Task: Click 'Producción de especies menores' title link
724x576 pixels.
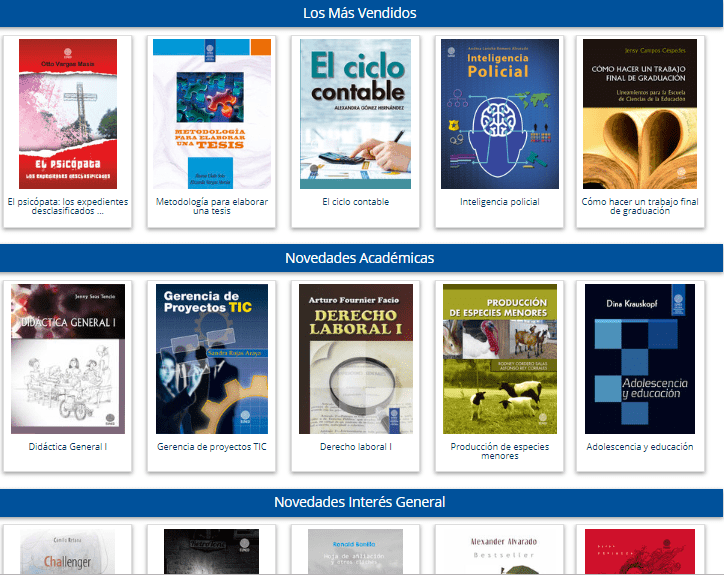Action: (500, 451)
